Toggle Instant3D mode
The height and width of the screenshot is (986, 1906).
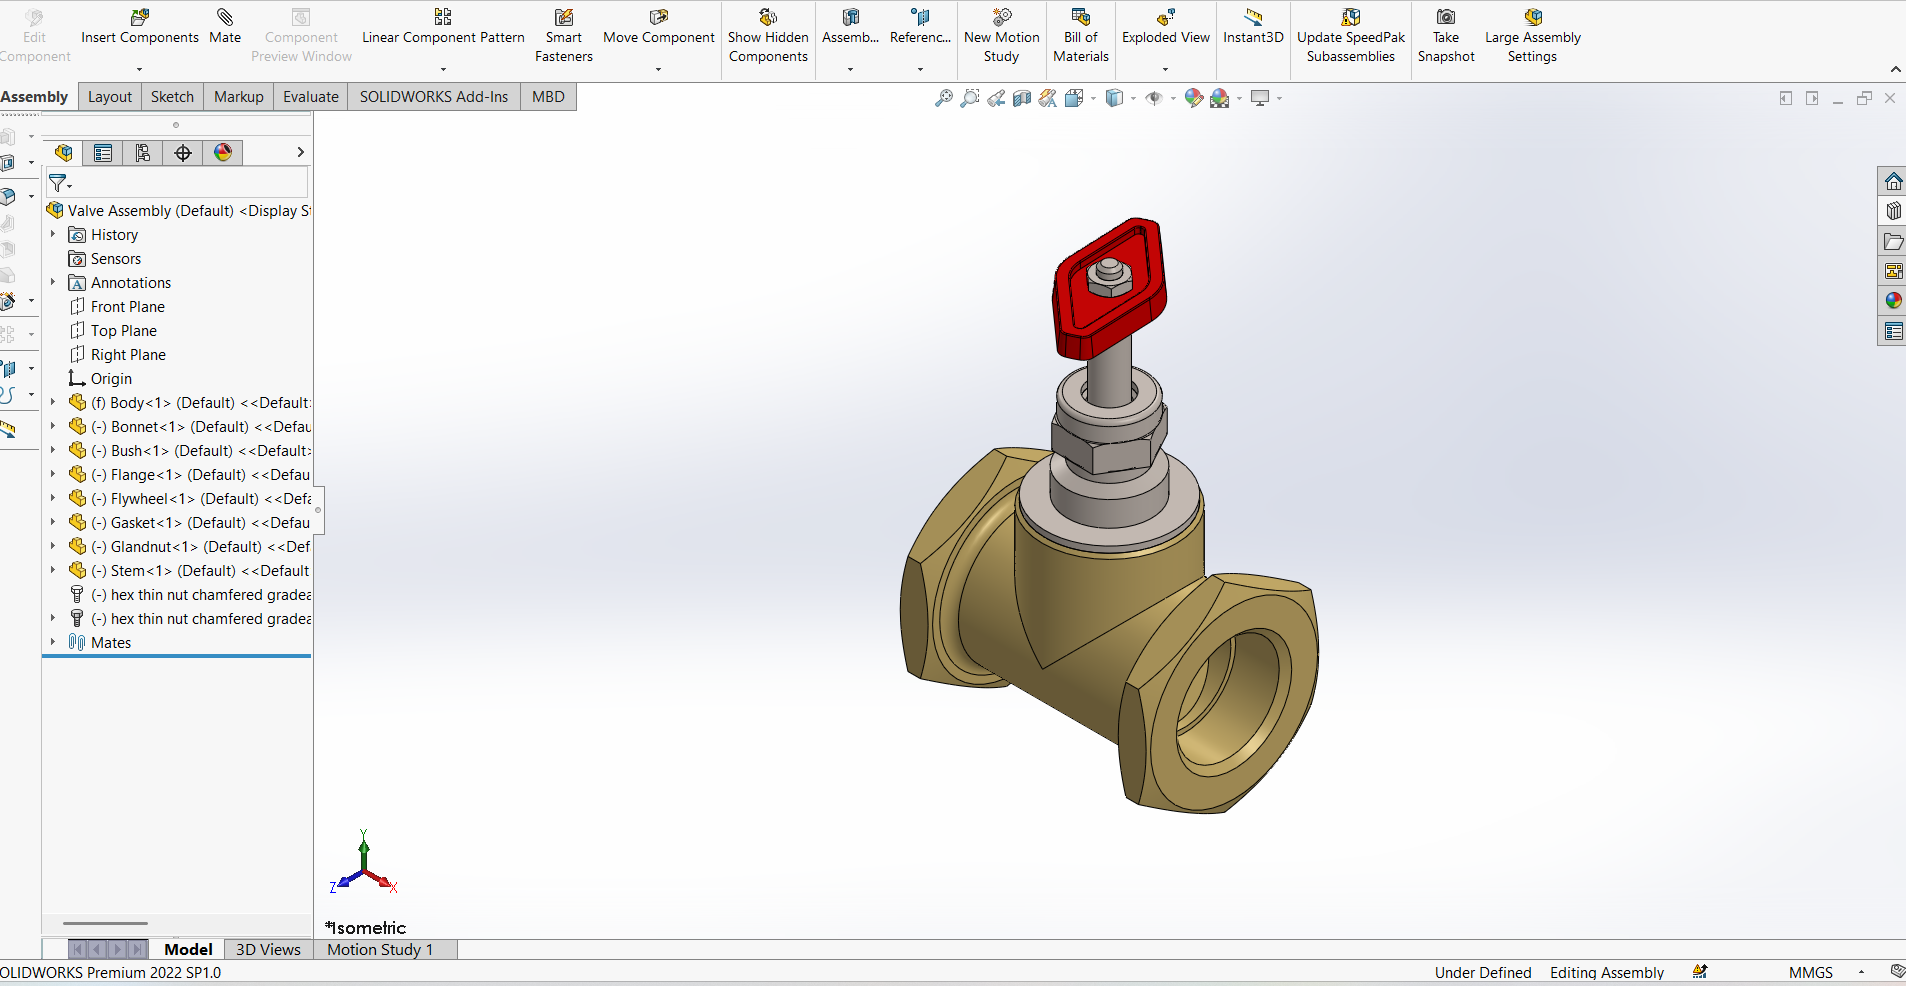[1252, 26]
